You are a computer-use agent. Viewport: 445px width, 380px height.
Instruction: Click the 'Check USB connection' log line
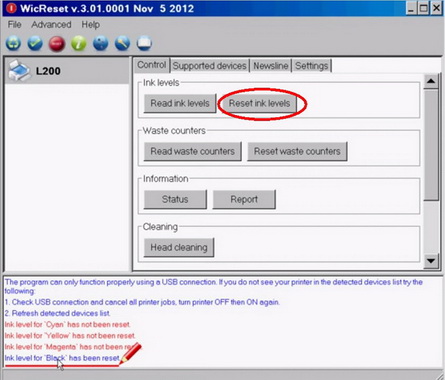click(x=142, y=302)
